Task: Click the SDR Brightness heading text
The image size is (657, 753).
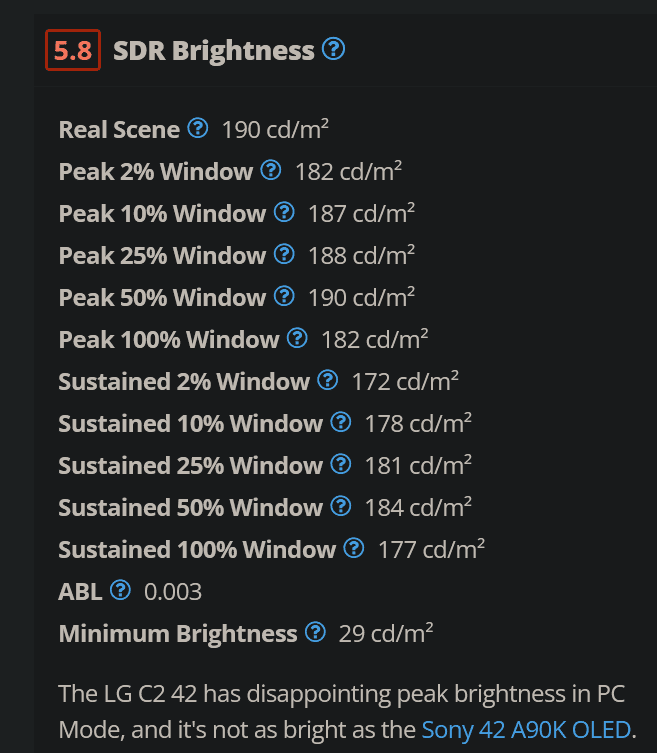Action: pos(214,50)
